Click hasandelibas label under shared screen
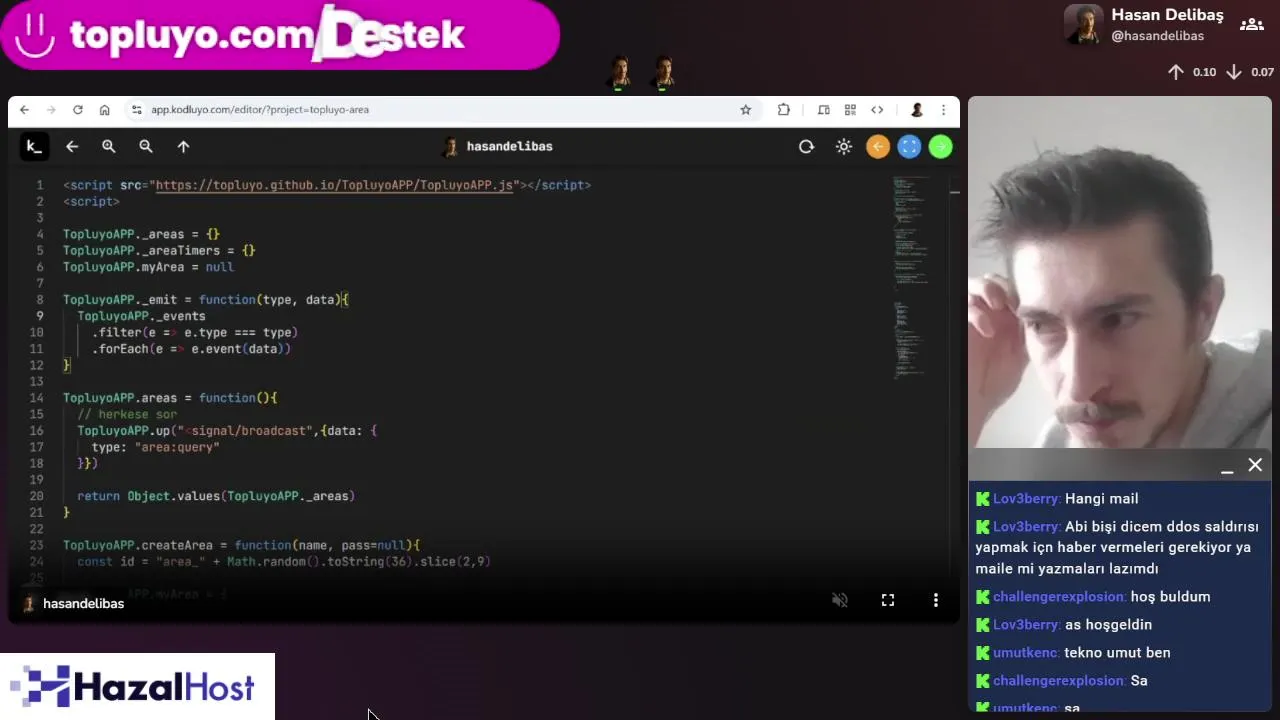 pos(83,604)
